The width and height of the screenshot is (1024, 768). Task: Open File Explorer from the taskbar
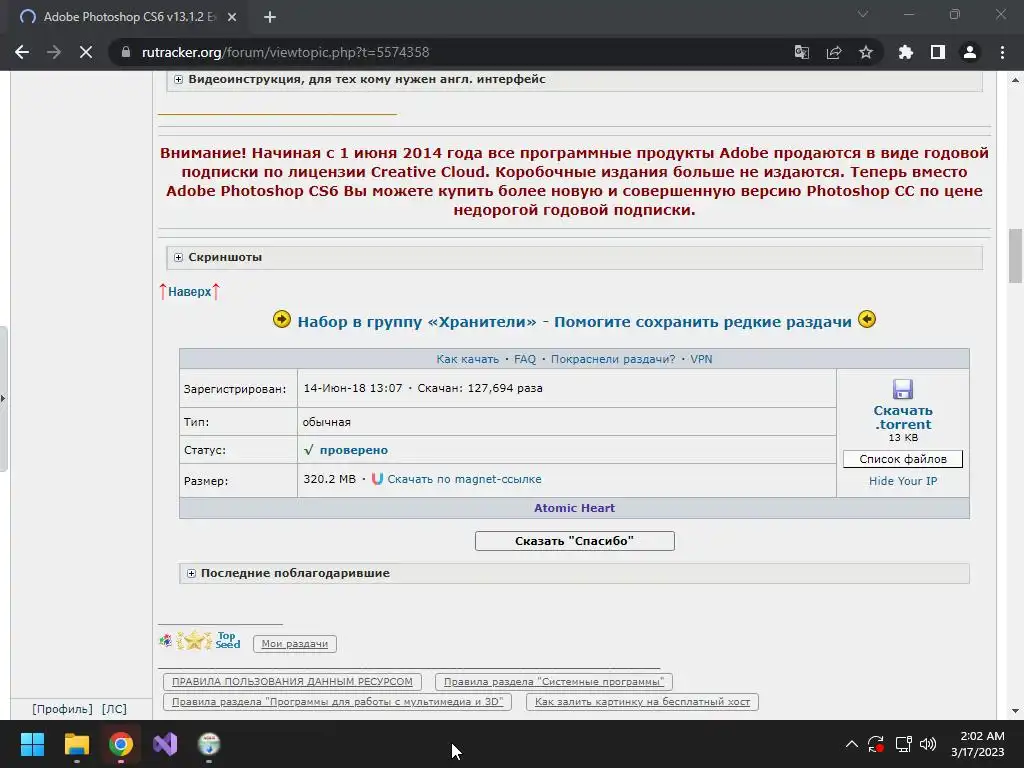tap(76, 744)
